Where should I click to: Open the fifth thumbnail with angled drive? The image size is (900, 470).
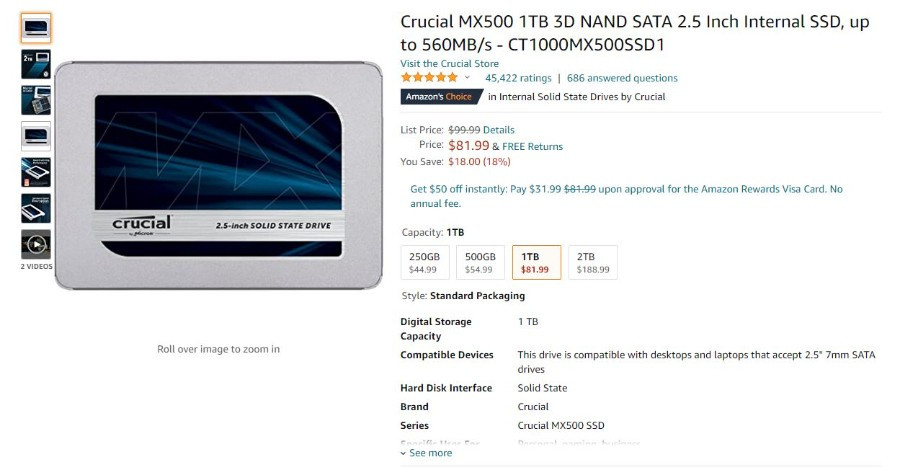click(x=36, y=172)
